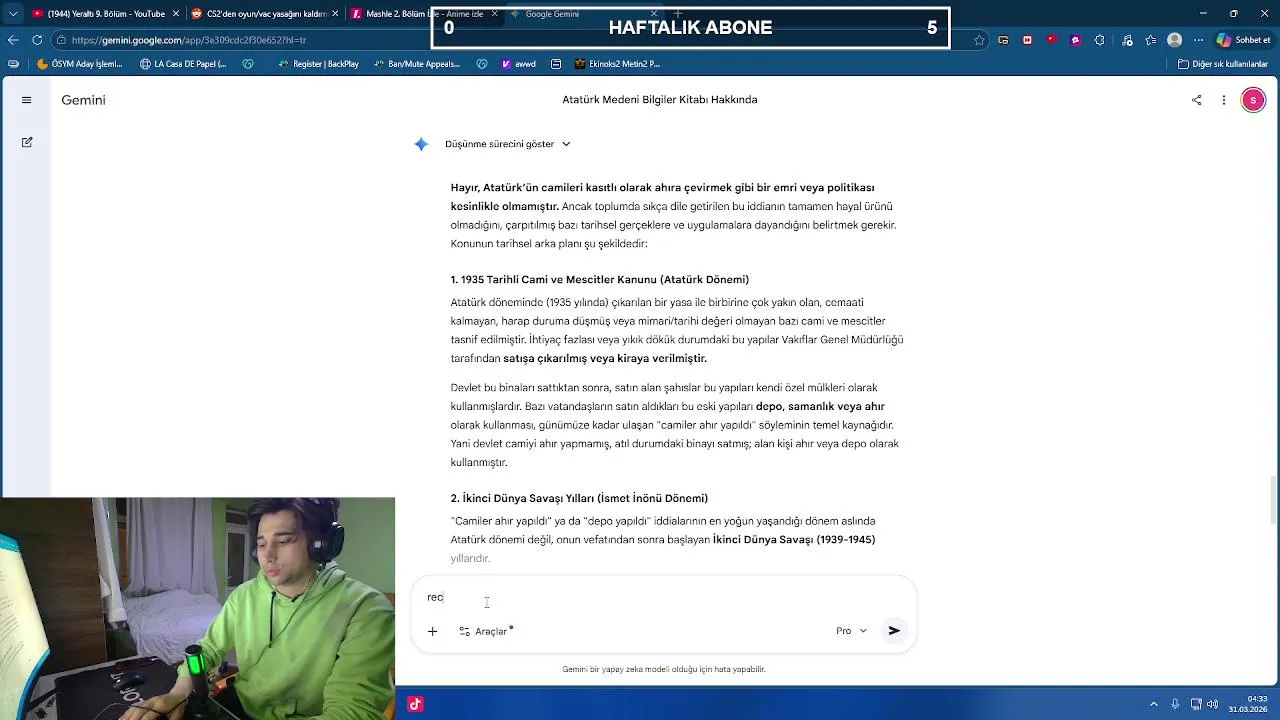Click the purple chat extension icon
1280x720 pixels.
(x=1075, y=40)
